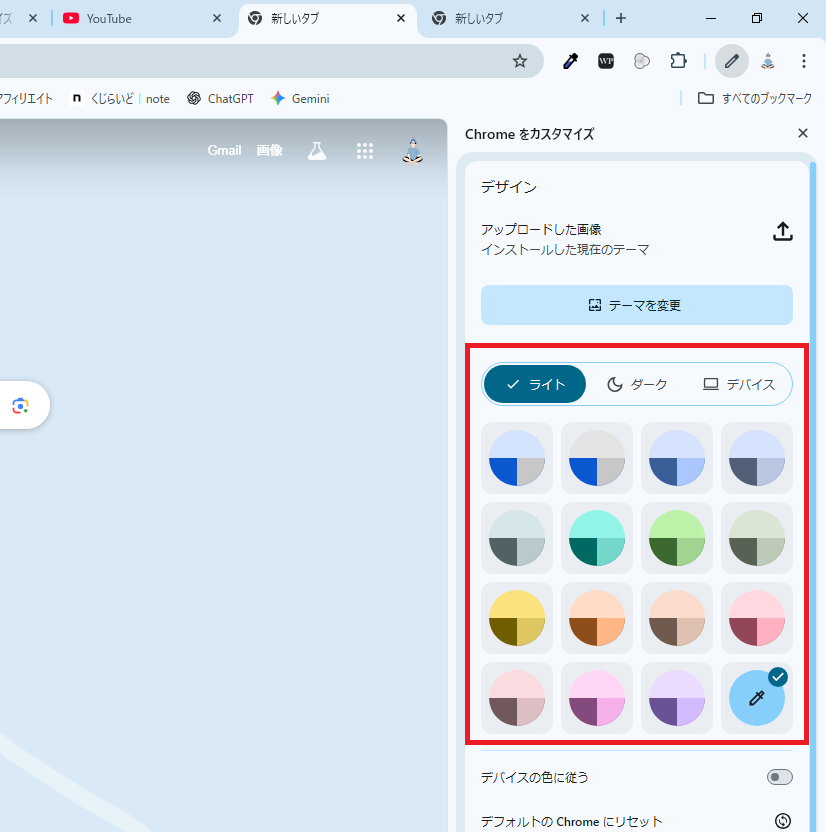Click the WP extension icon
Screen dimensions: 826x832
tap(606, 61)
